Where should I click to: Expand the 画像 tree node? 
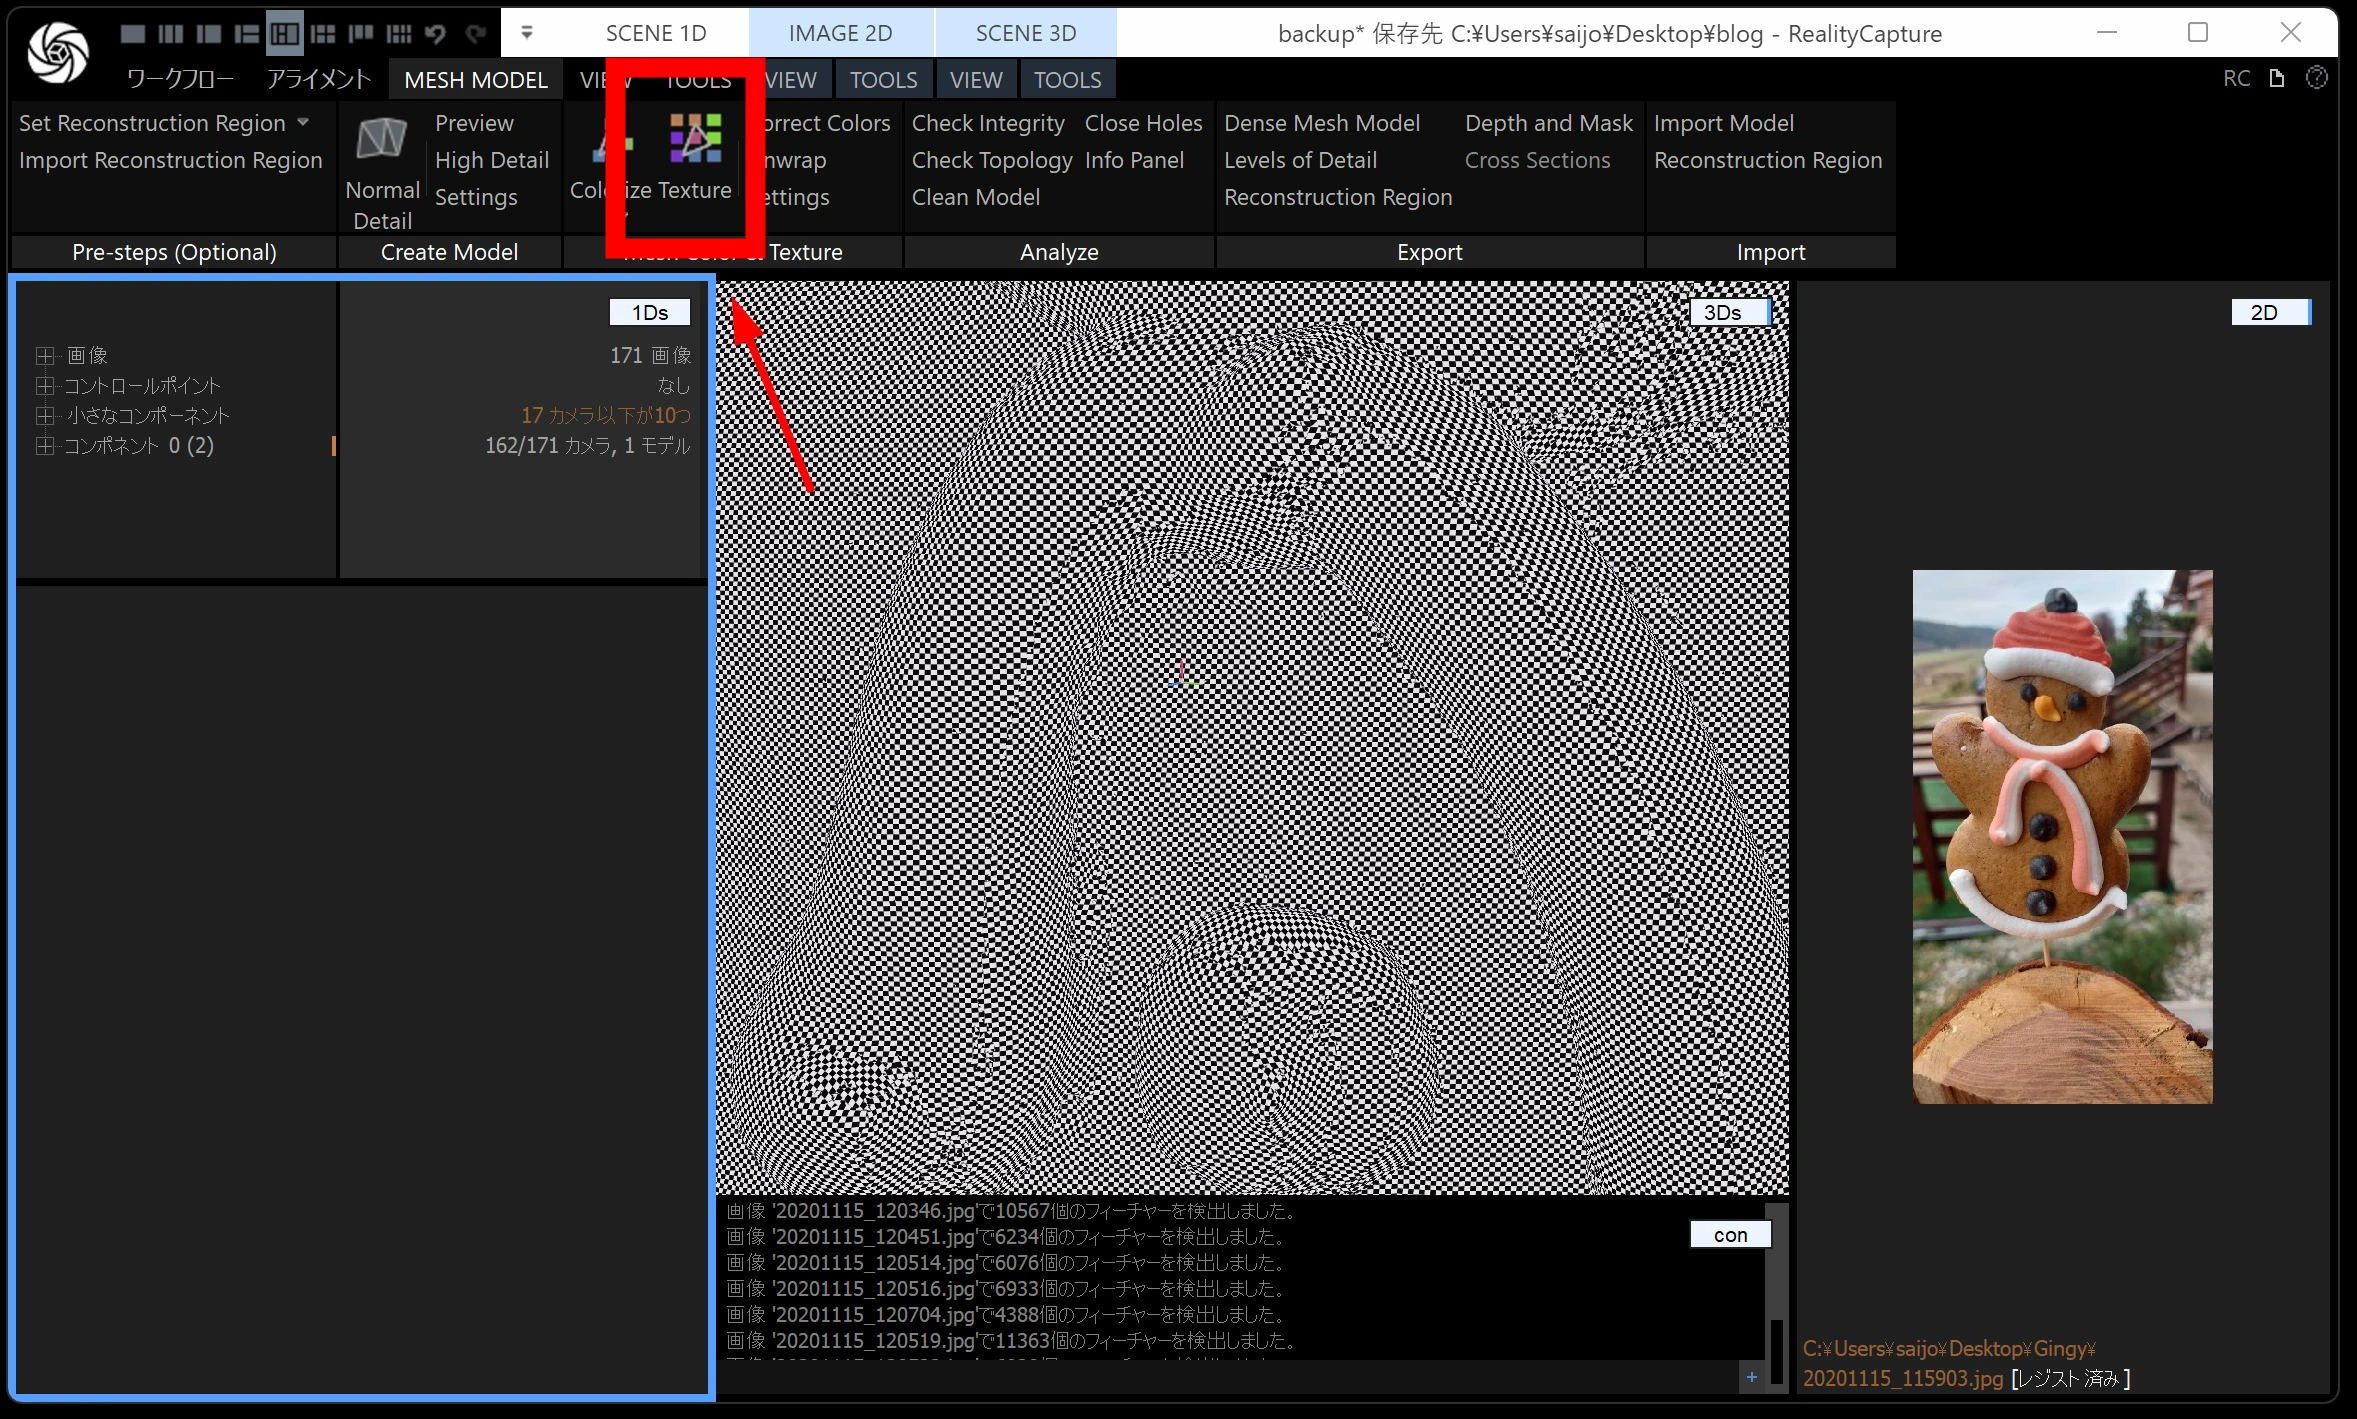coord(44,356)
